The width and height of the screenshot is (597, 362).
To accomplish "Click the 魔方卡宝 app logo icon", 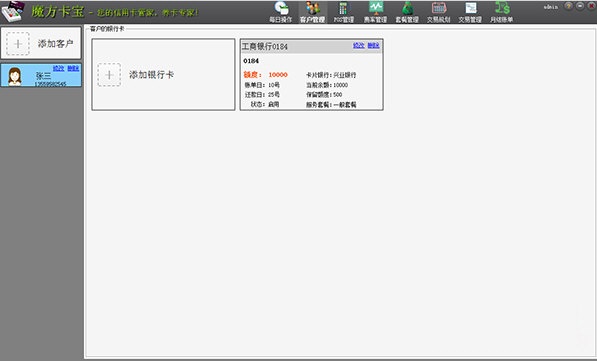I will (x=13, y=11).
